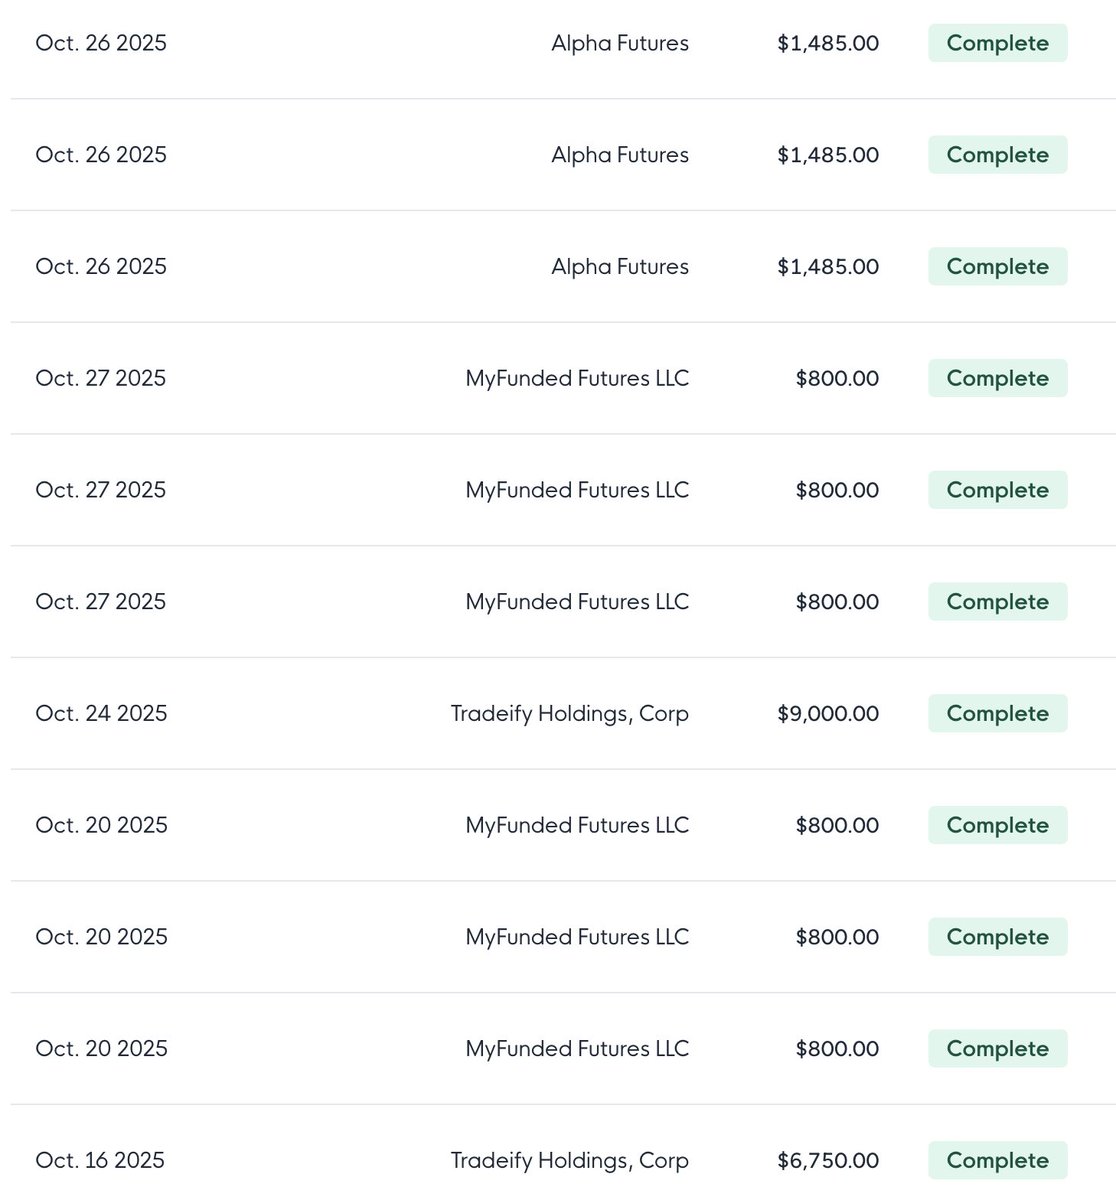Click Complete badge on the $6,750.00 Tradeify row
The image size is (1116, 1200).
[997, 1160]
